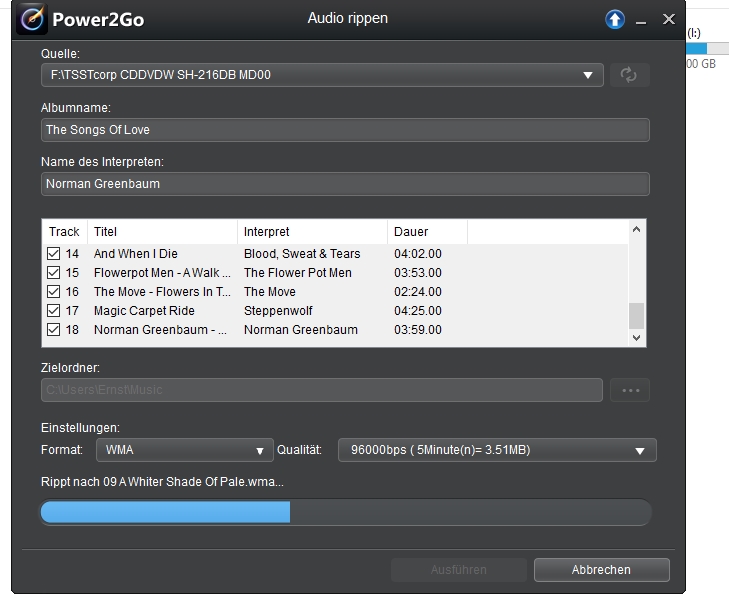Deselect track 18 Norman Greenbaum checkbox
Viewport: 729px width, 599px height.
tap(53, 330)
